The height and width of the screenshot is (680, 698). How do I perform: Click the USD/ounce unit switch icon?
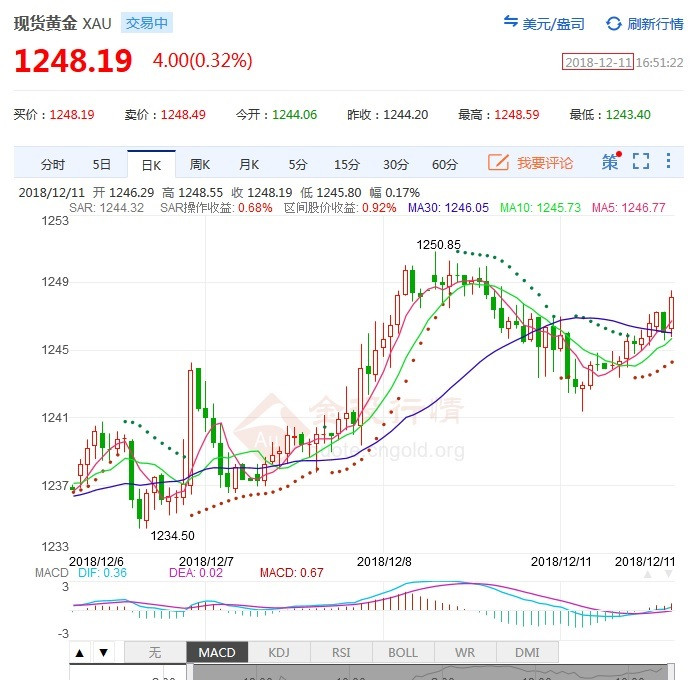coord(510,23)
